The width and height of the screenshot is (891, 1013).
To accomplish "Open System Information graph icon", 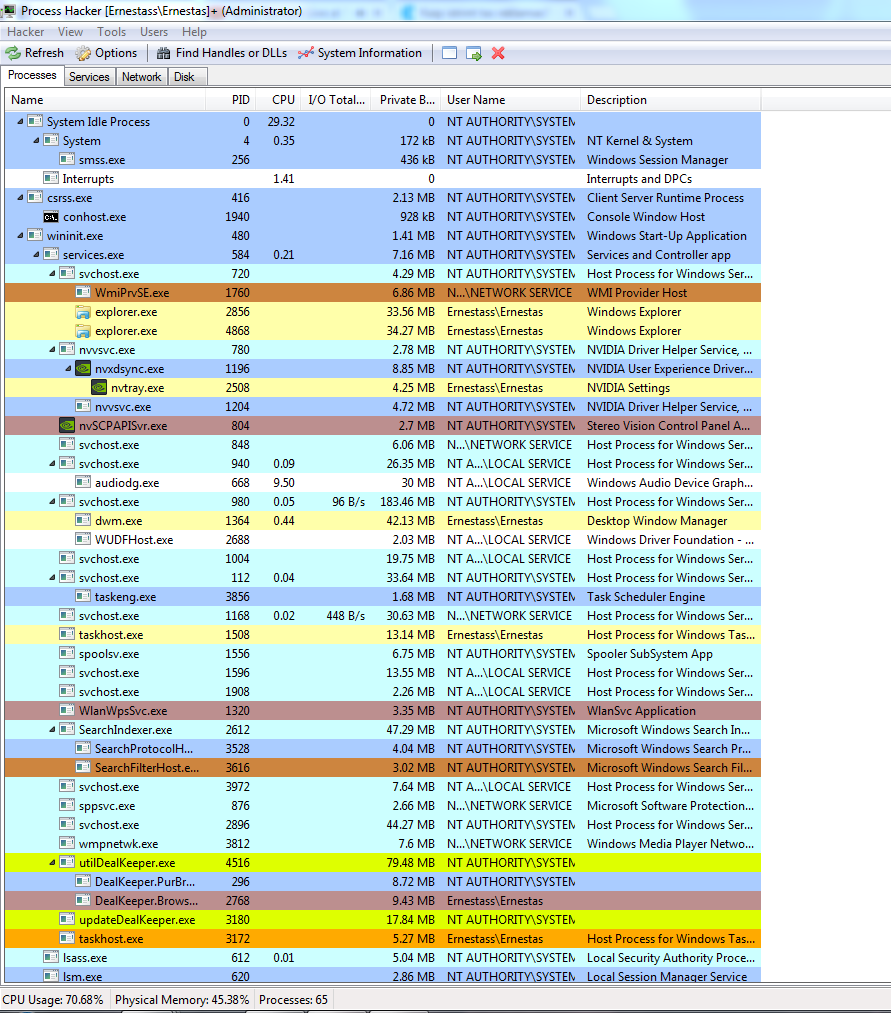I will 306,53.
